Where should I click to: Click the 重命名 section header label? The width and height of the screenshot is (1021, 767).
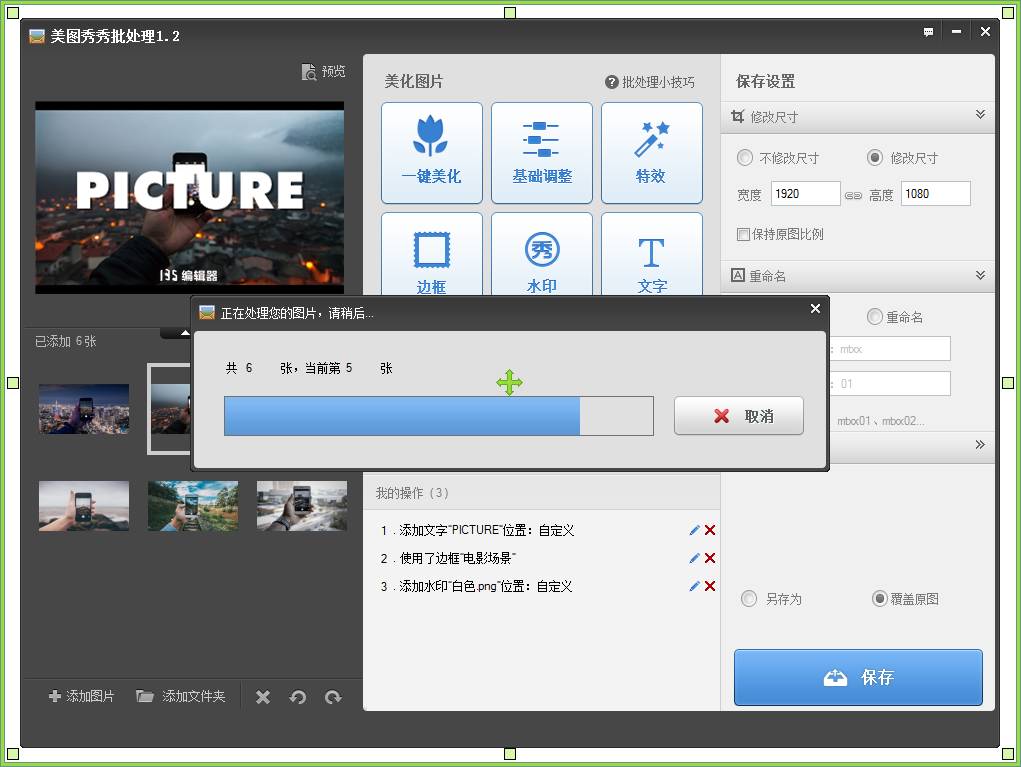click(x=767, y=277)
